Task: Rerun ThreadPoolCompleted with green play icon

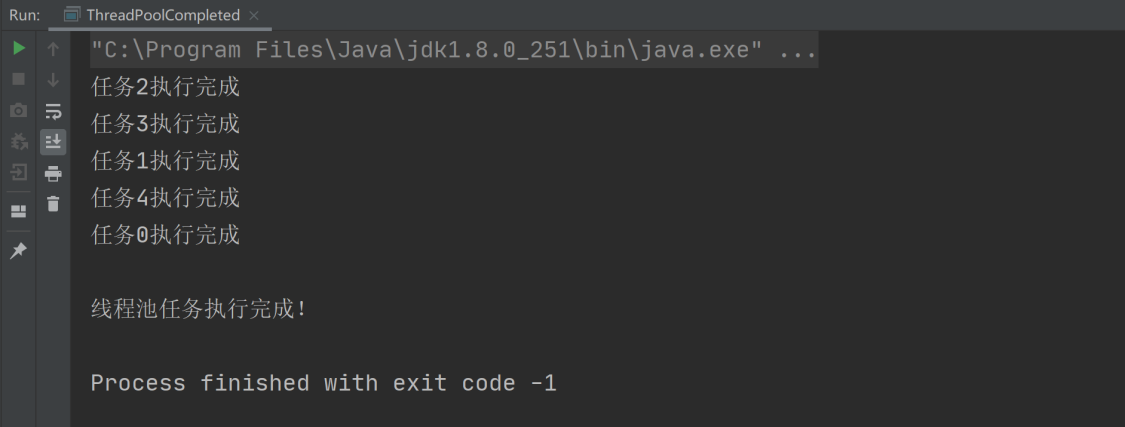Action: (x=19, y=49)
